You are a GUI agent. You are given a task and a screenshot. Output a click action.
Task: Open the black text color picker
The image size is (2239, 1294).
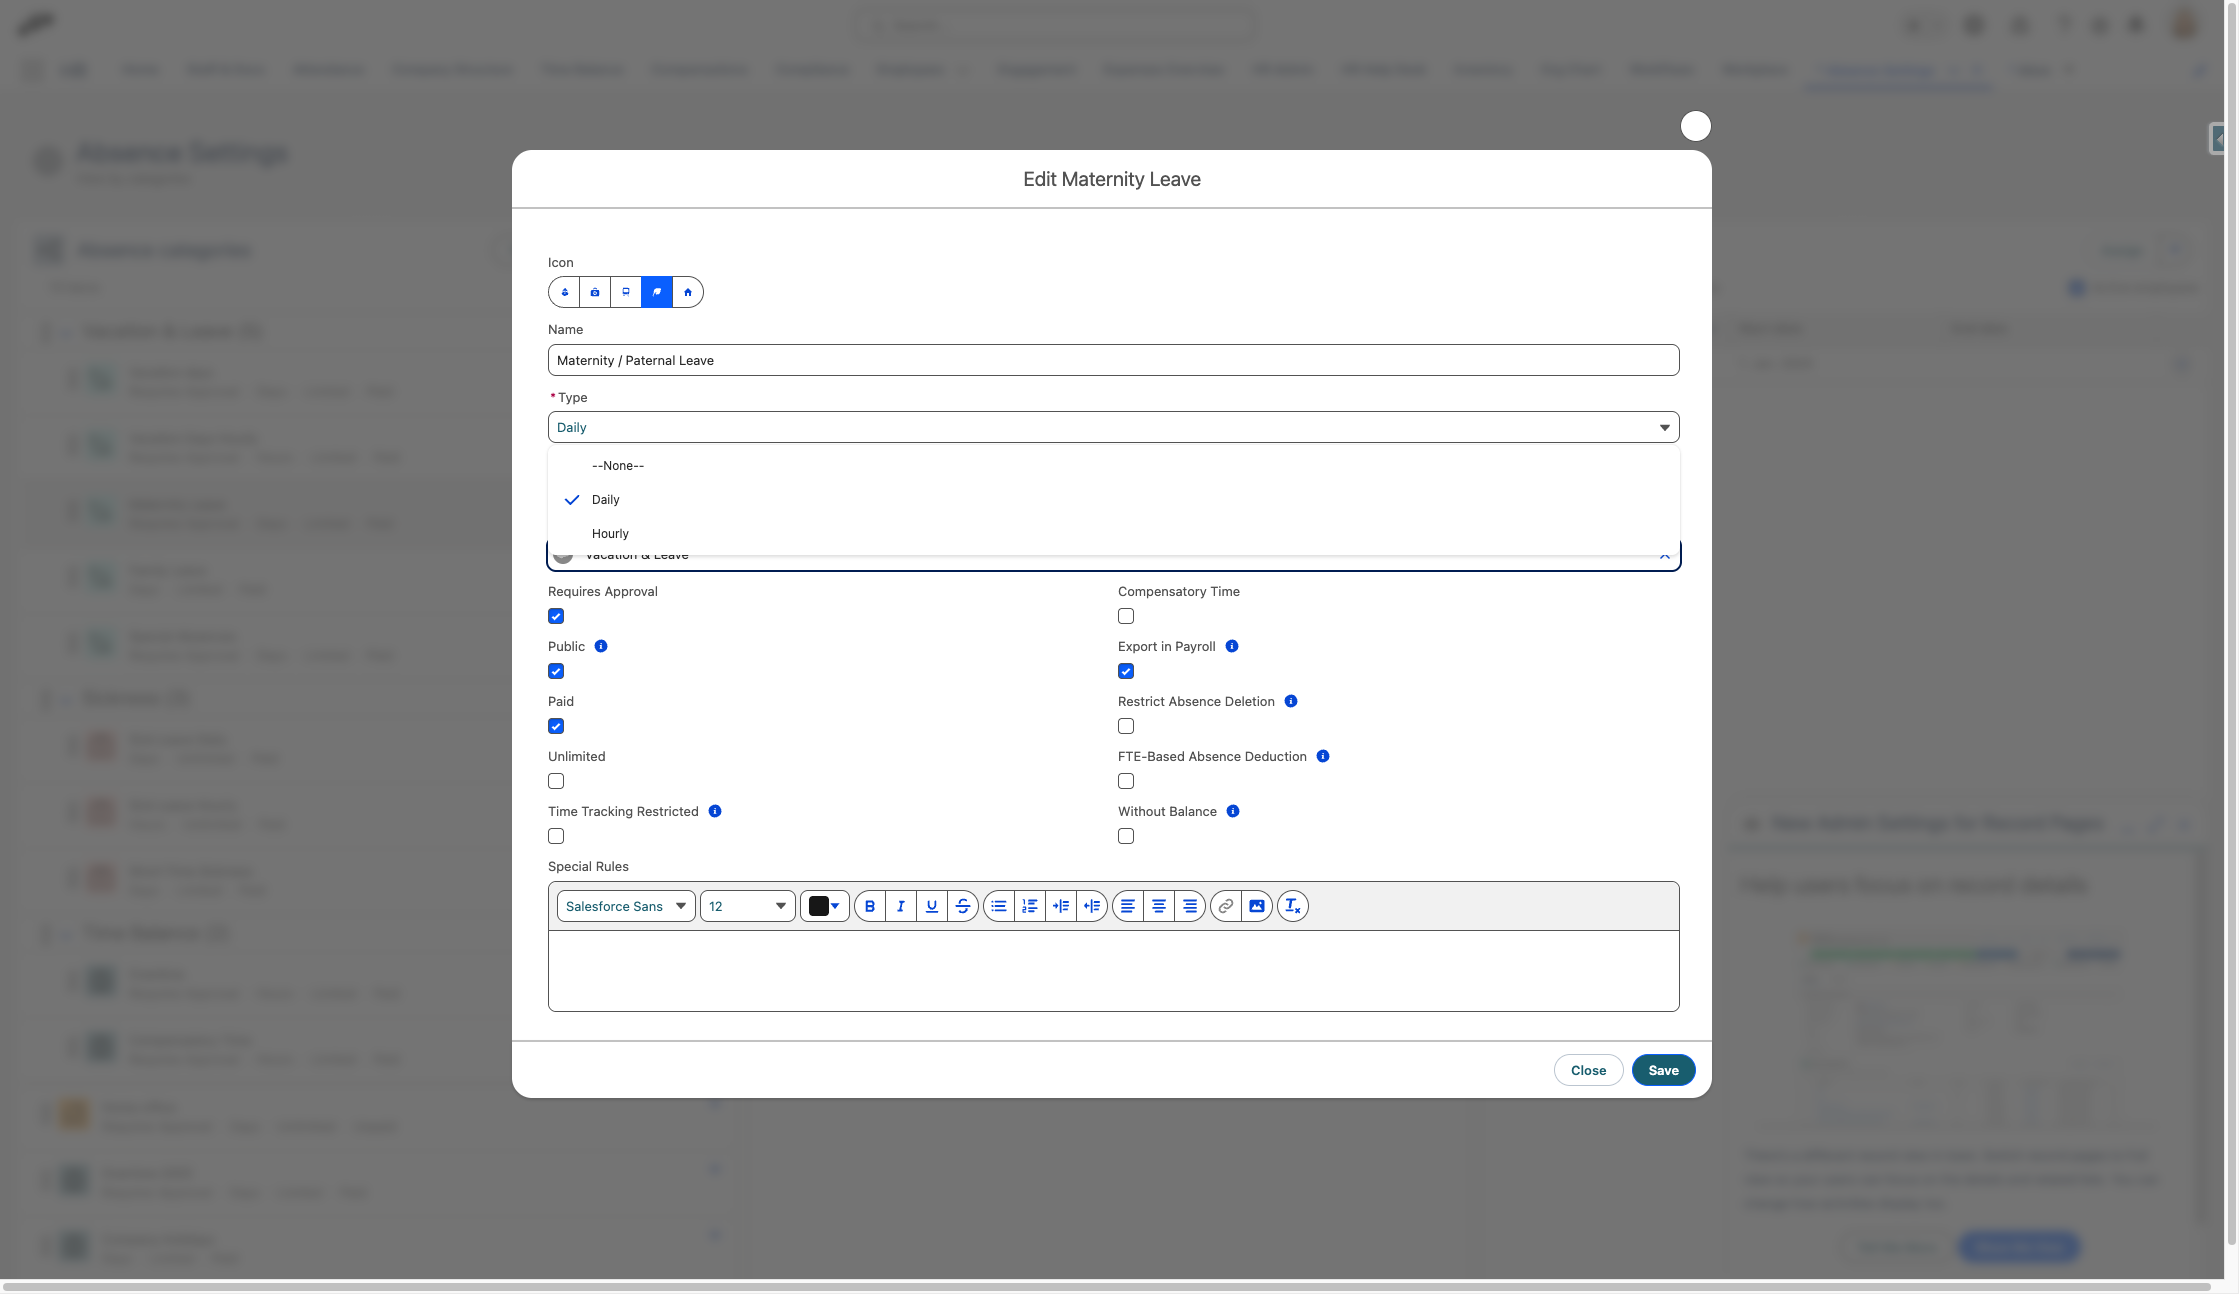pyautogui.click(x=824, y=906)
